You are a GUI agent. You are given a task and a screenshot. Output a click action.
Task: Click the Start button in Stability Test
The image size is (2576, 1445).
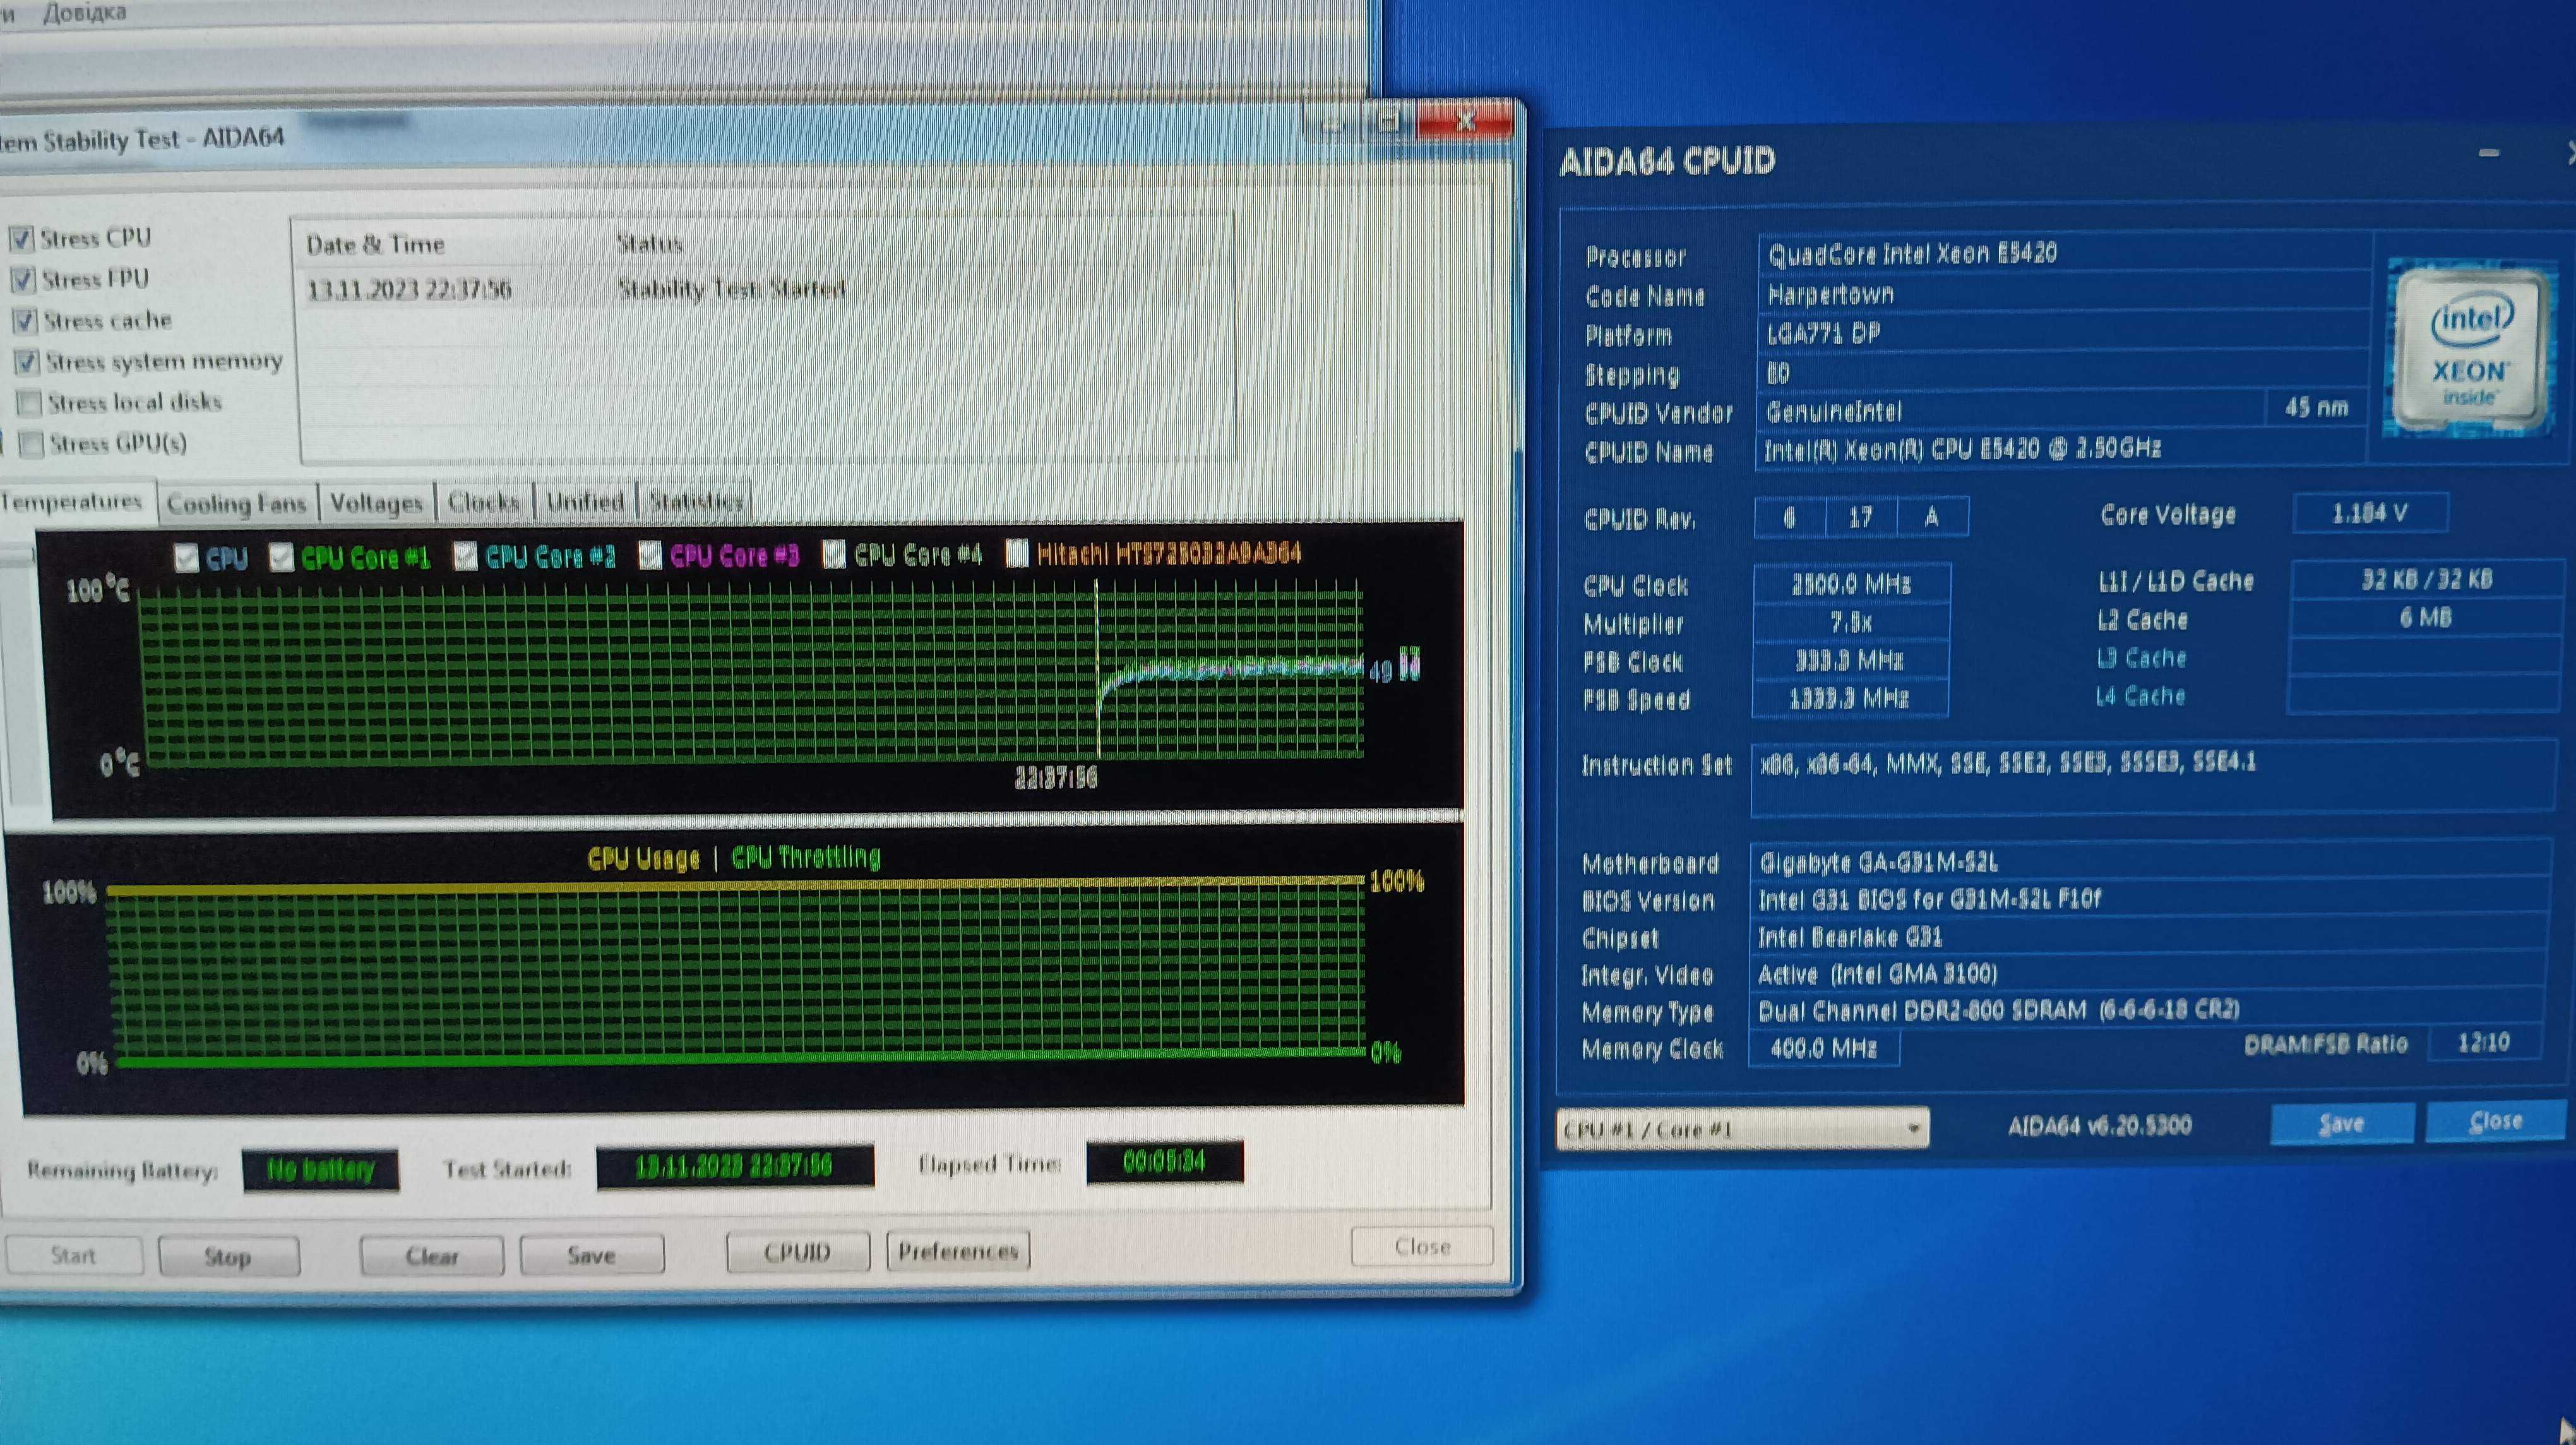pos(73,1255)
